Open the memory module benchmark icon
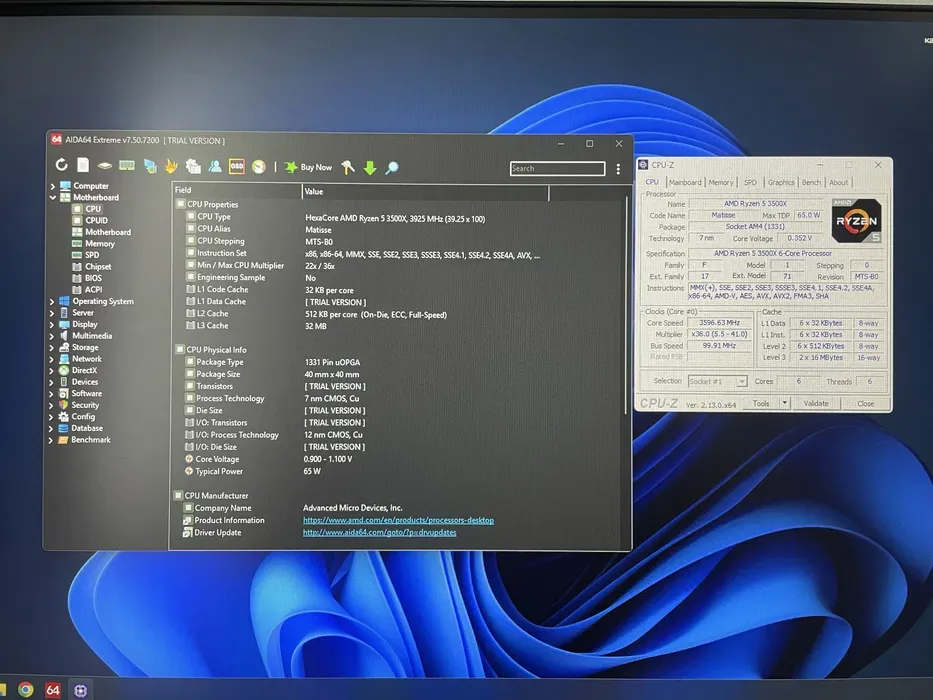This screenshot has height=700, width=933. (127, 165)
